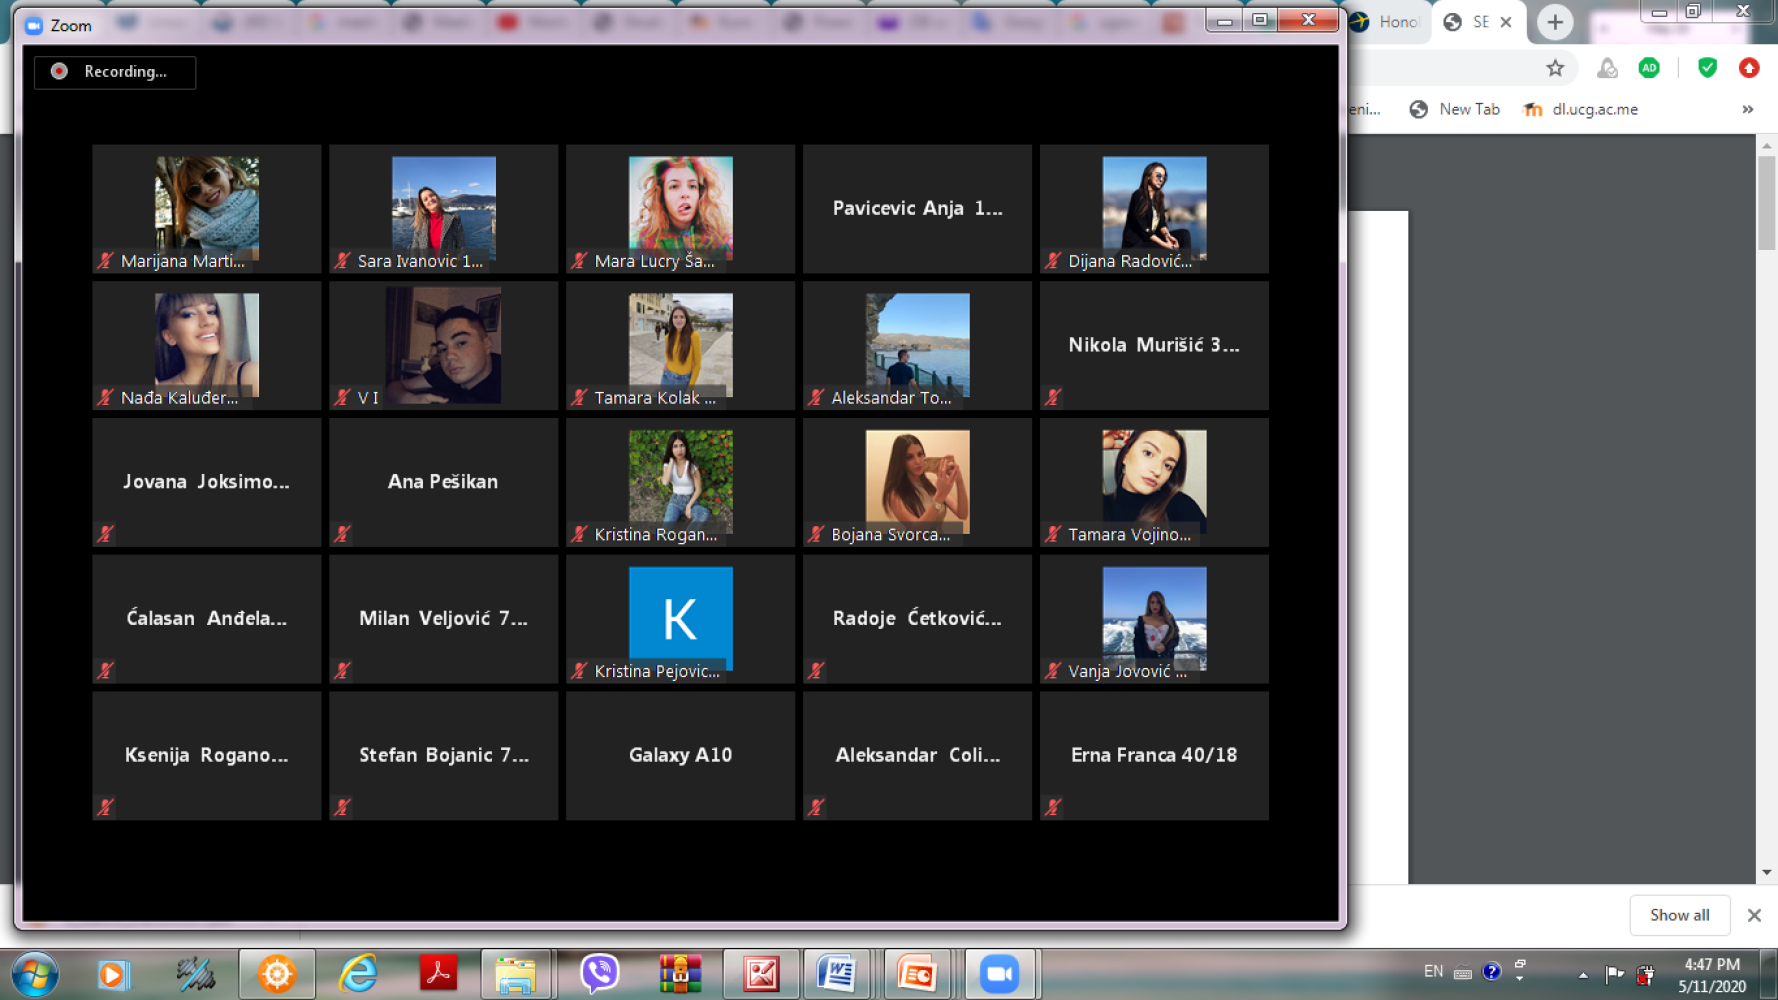Screen dimensions: 1778x1000
Task: Click the Zoom icon in the taskbar
Action: pos(998,973)
